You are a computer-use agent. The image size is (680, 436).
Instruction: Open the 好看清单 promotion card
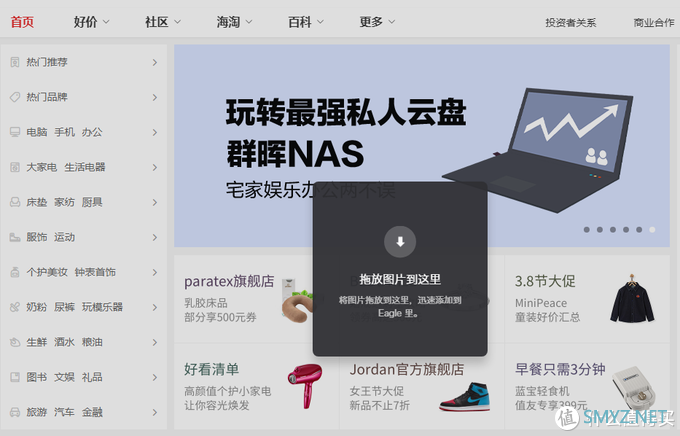click(x=256, y=387)
